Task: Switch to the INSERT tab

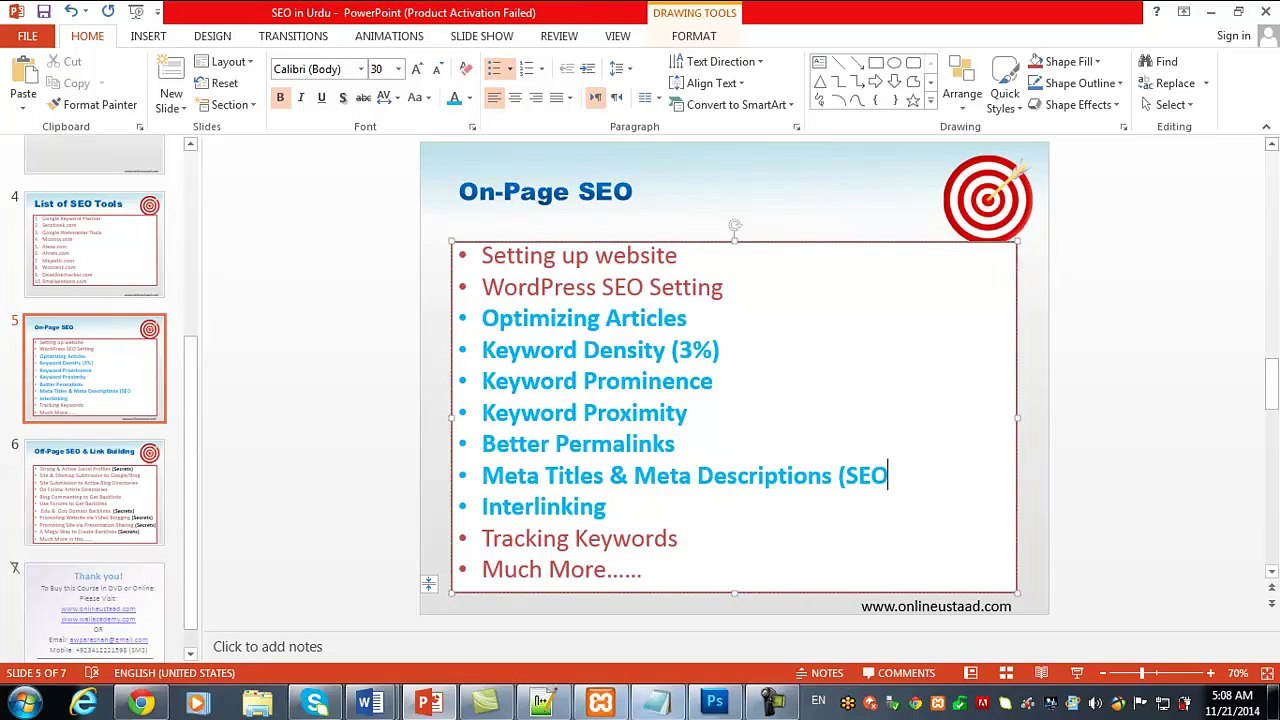Action: pyautogui.click(x=148, y=36)
